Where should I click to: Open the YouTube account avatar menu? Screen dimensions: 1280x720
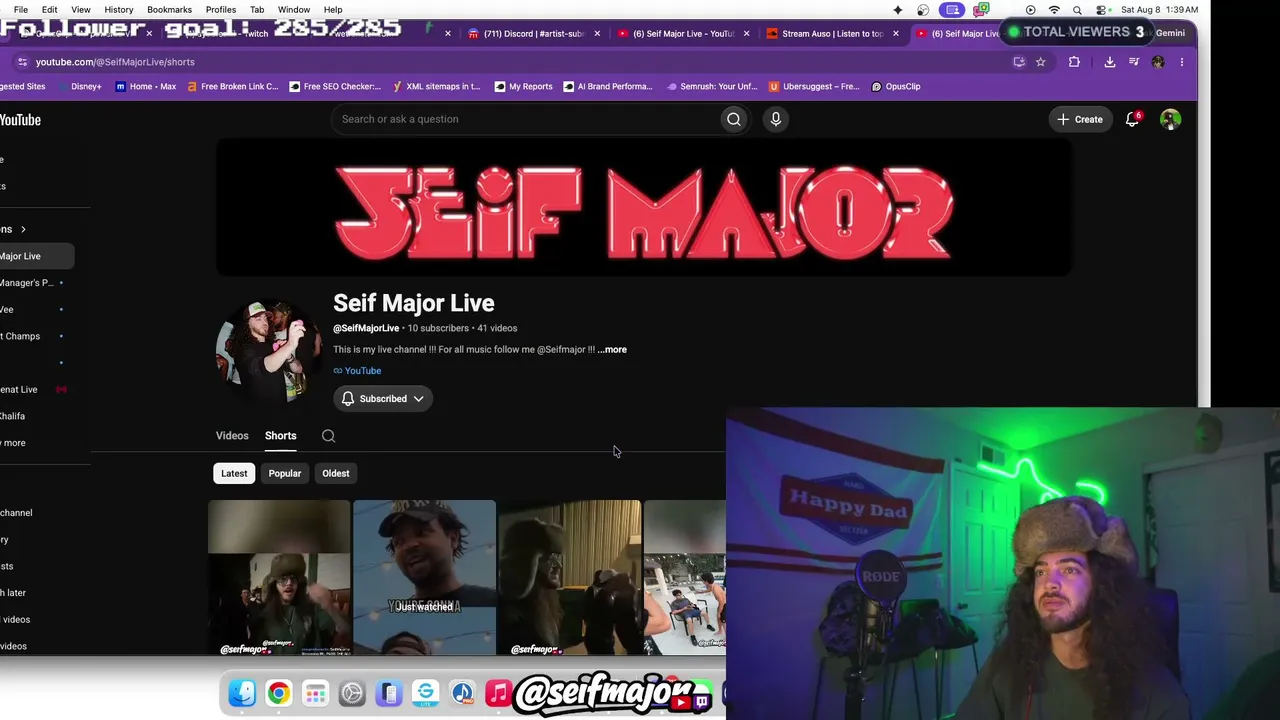point(1170,119)
